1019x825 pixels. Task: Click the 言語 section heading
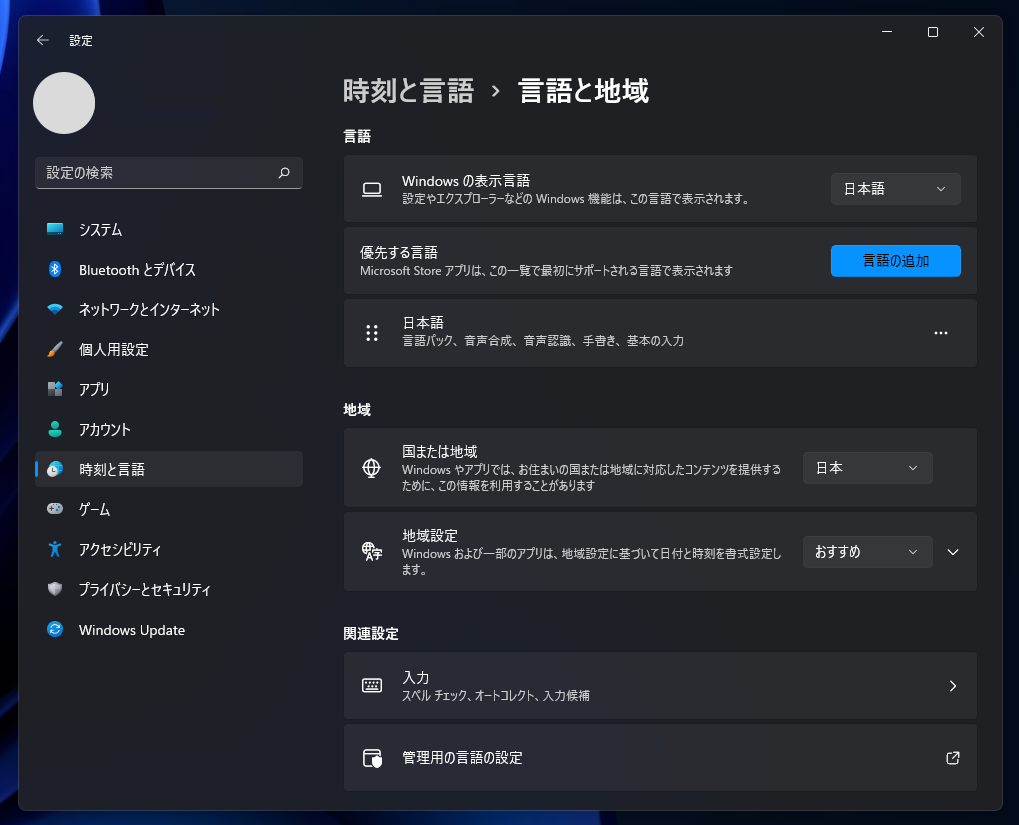tap(357, 137)
